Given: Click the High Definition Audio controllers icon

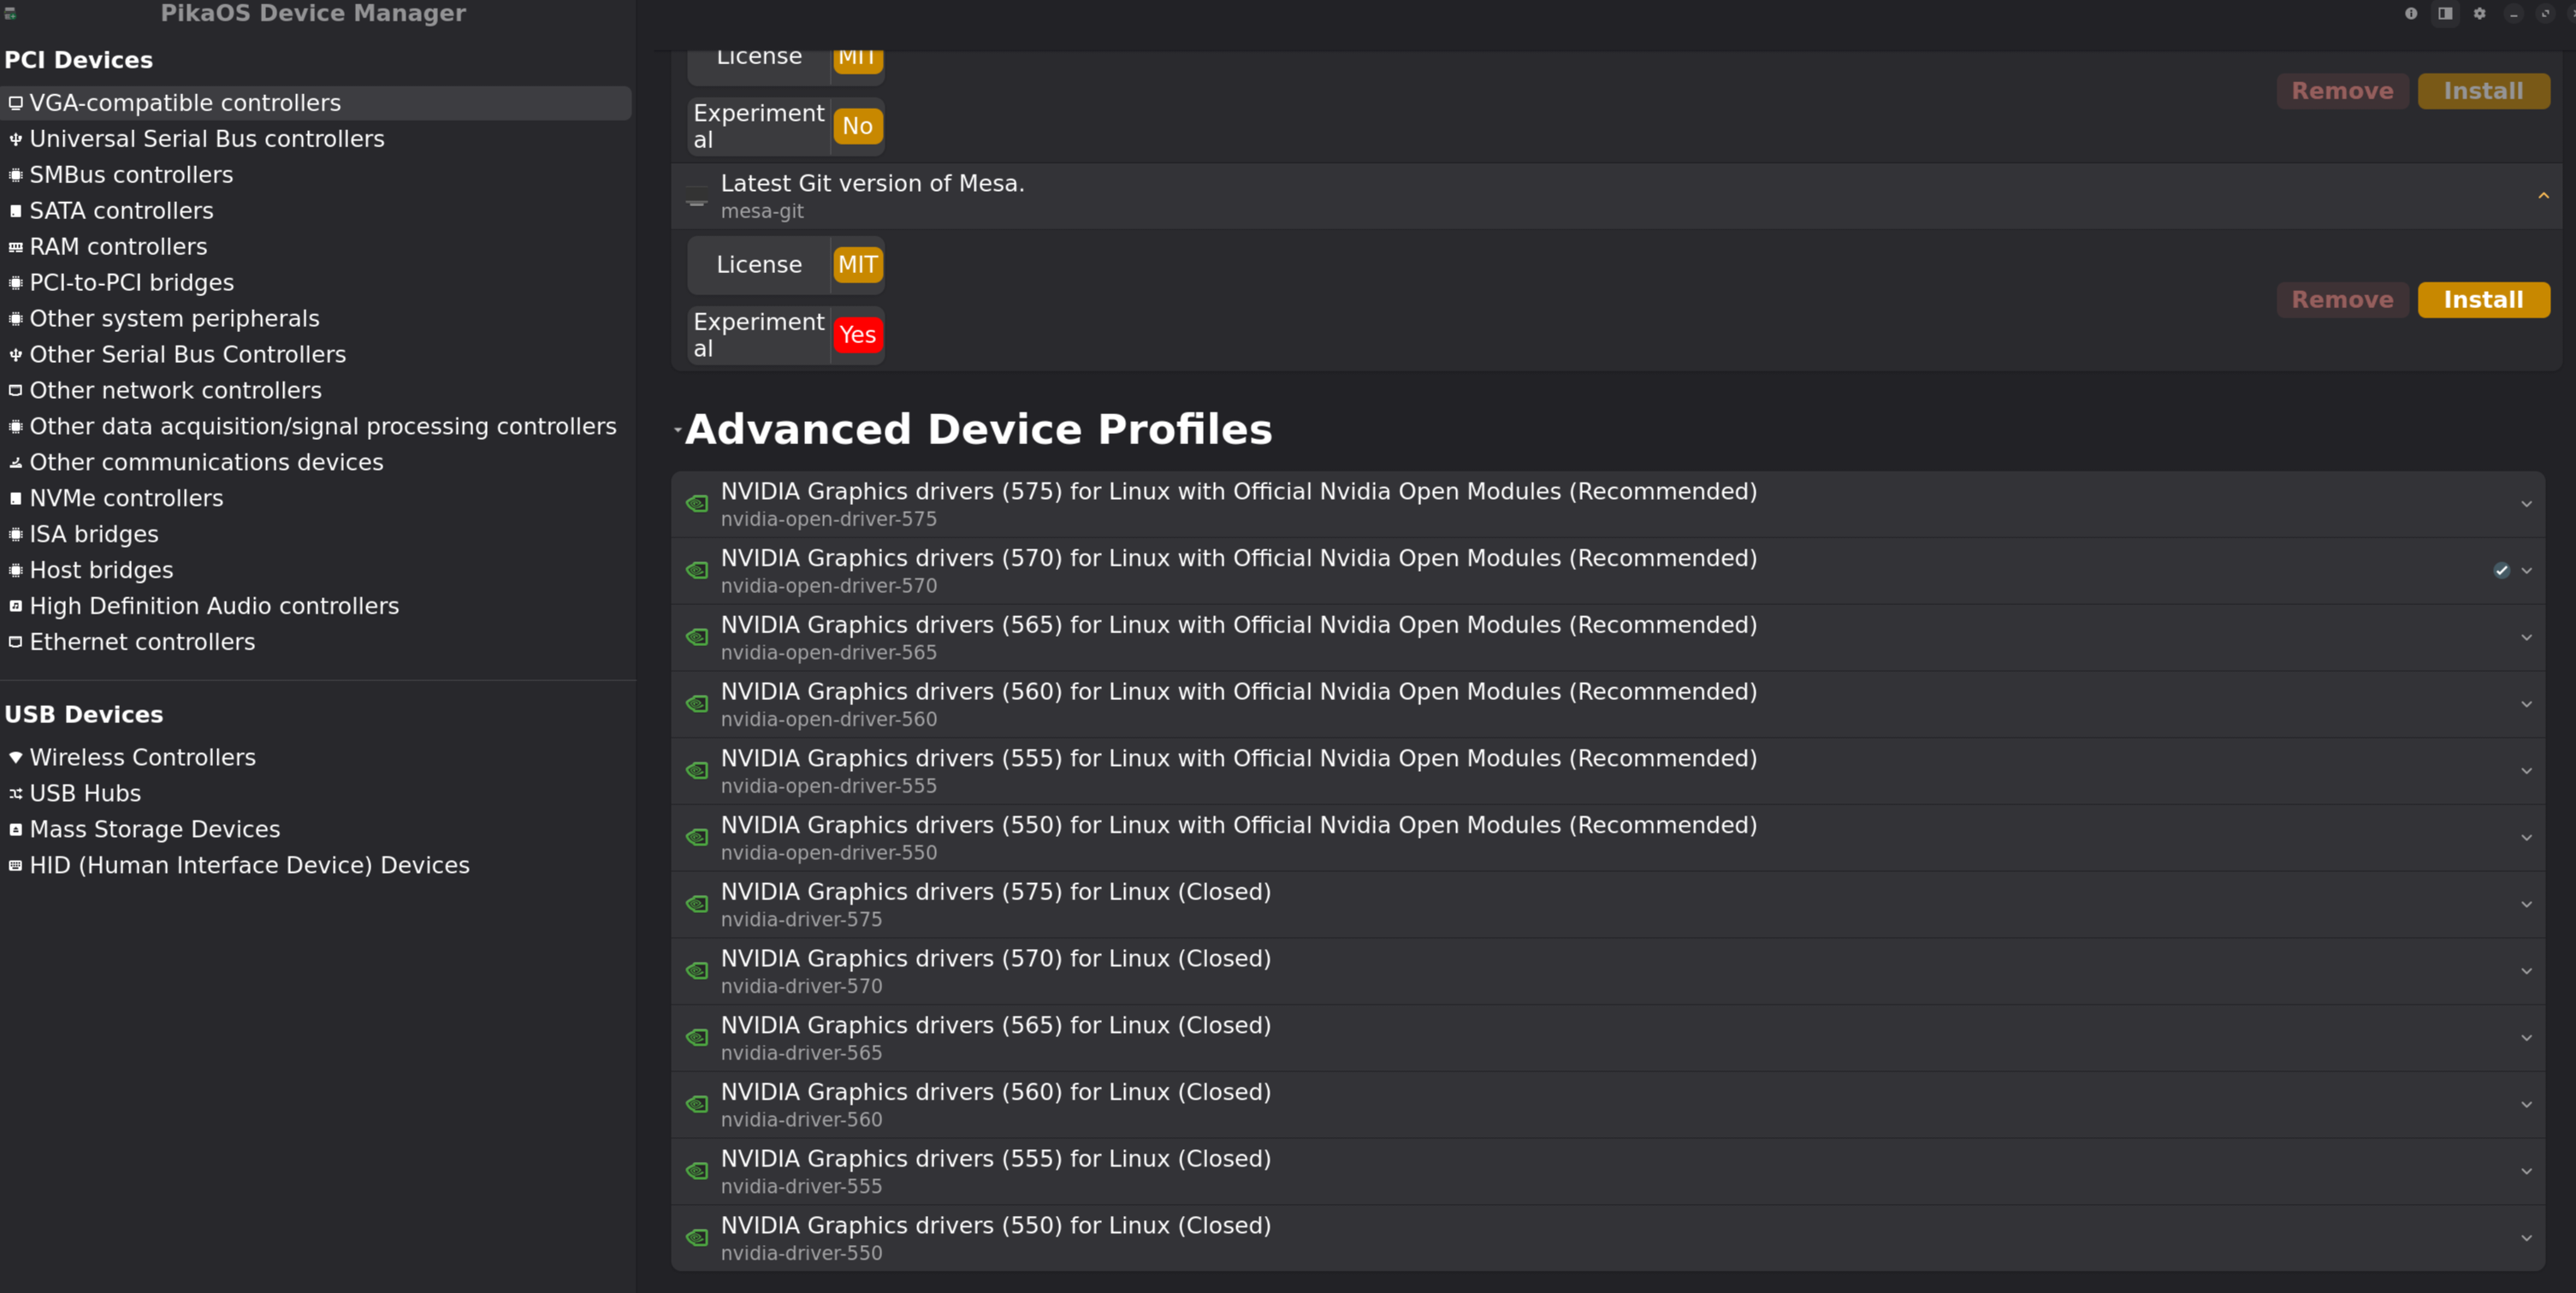Looking at the screenshot, I should pyautogui.click(x=15, y=606).
